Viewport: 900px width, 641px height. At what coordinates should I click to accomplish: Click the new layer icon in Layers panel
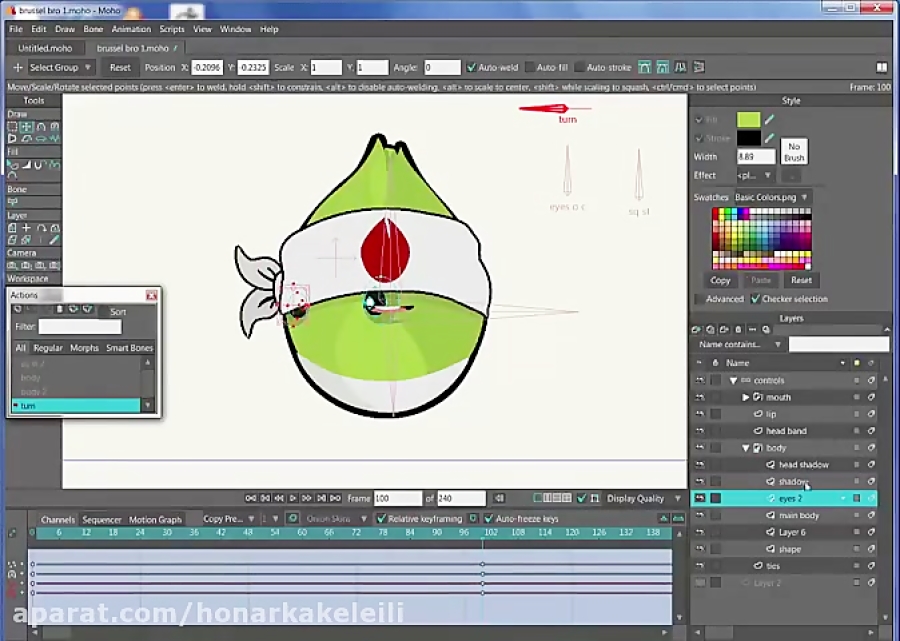[696, 329]
